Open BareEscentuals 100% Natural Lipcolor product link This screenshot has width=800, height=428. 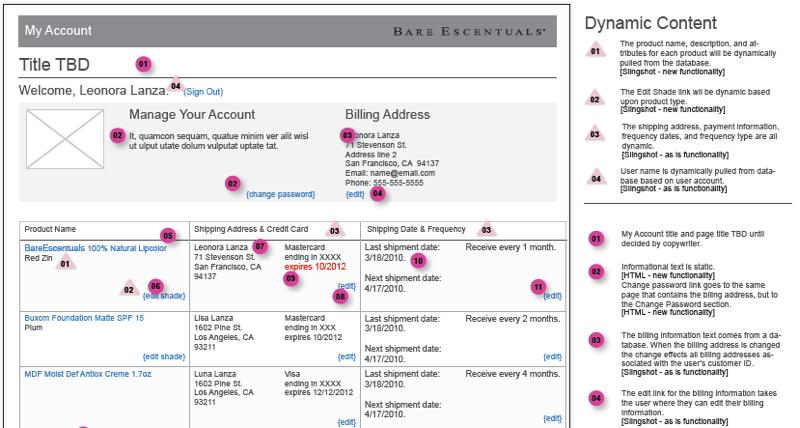click(96, 247)
